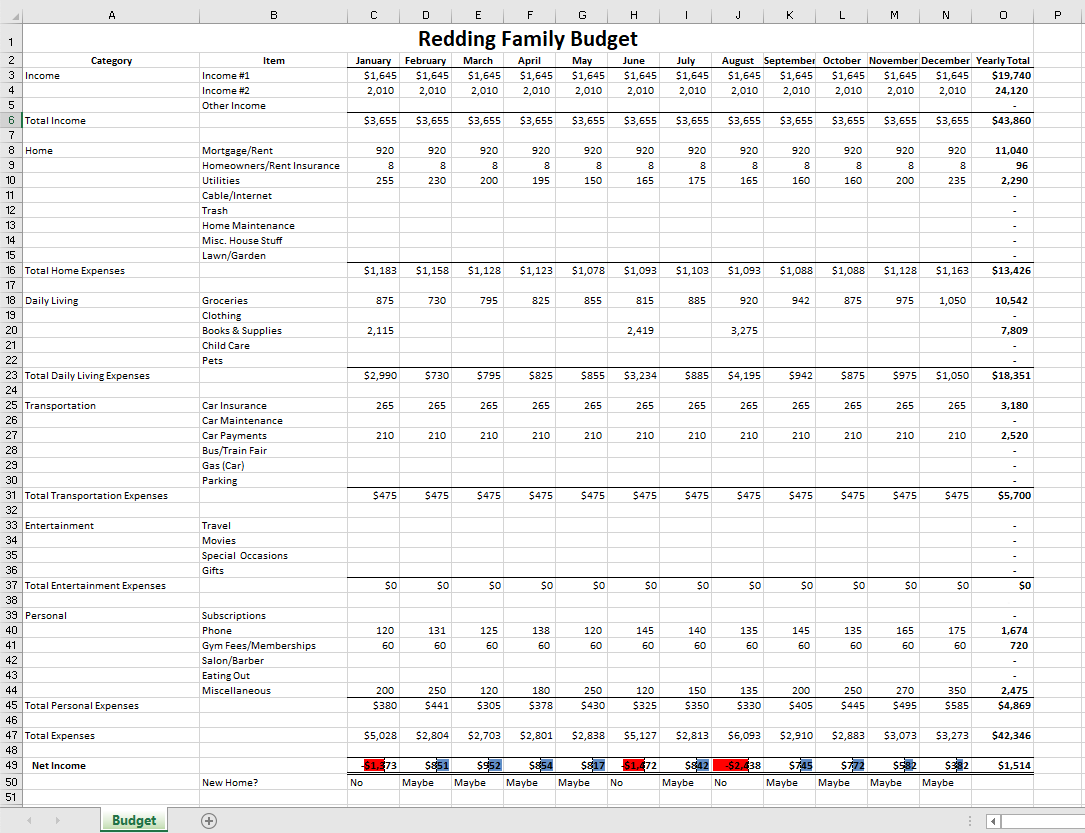Click the "Eating Out" item cell
The width and height of the screenshot is (1085, 833).
point(273,676)
